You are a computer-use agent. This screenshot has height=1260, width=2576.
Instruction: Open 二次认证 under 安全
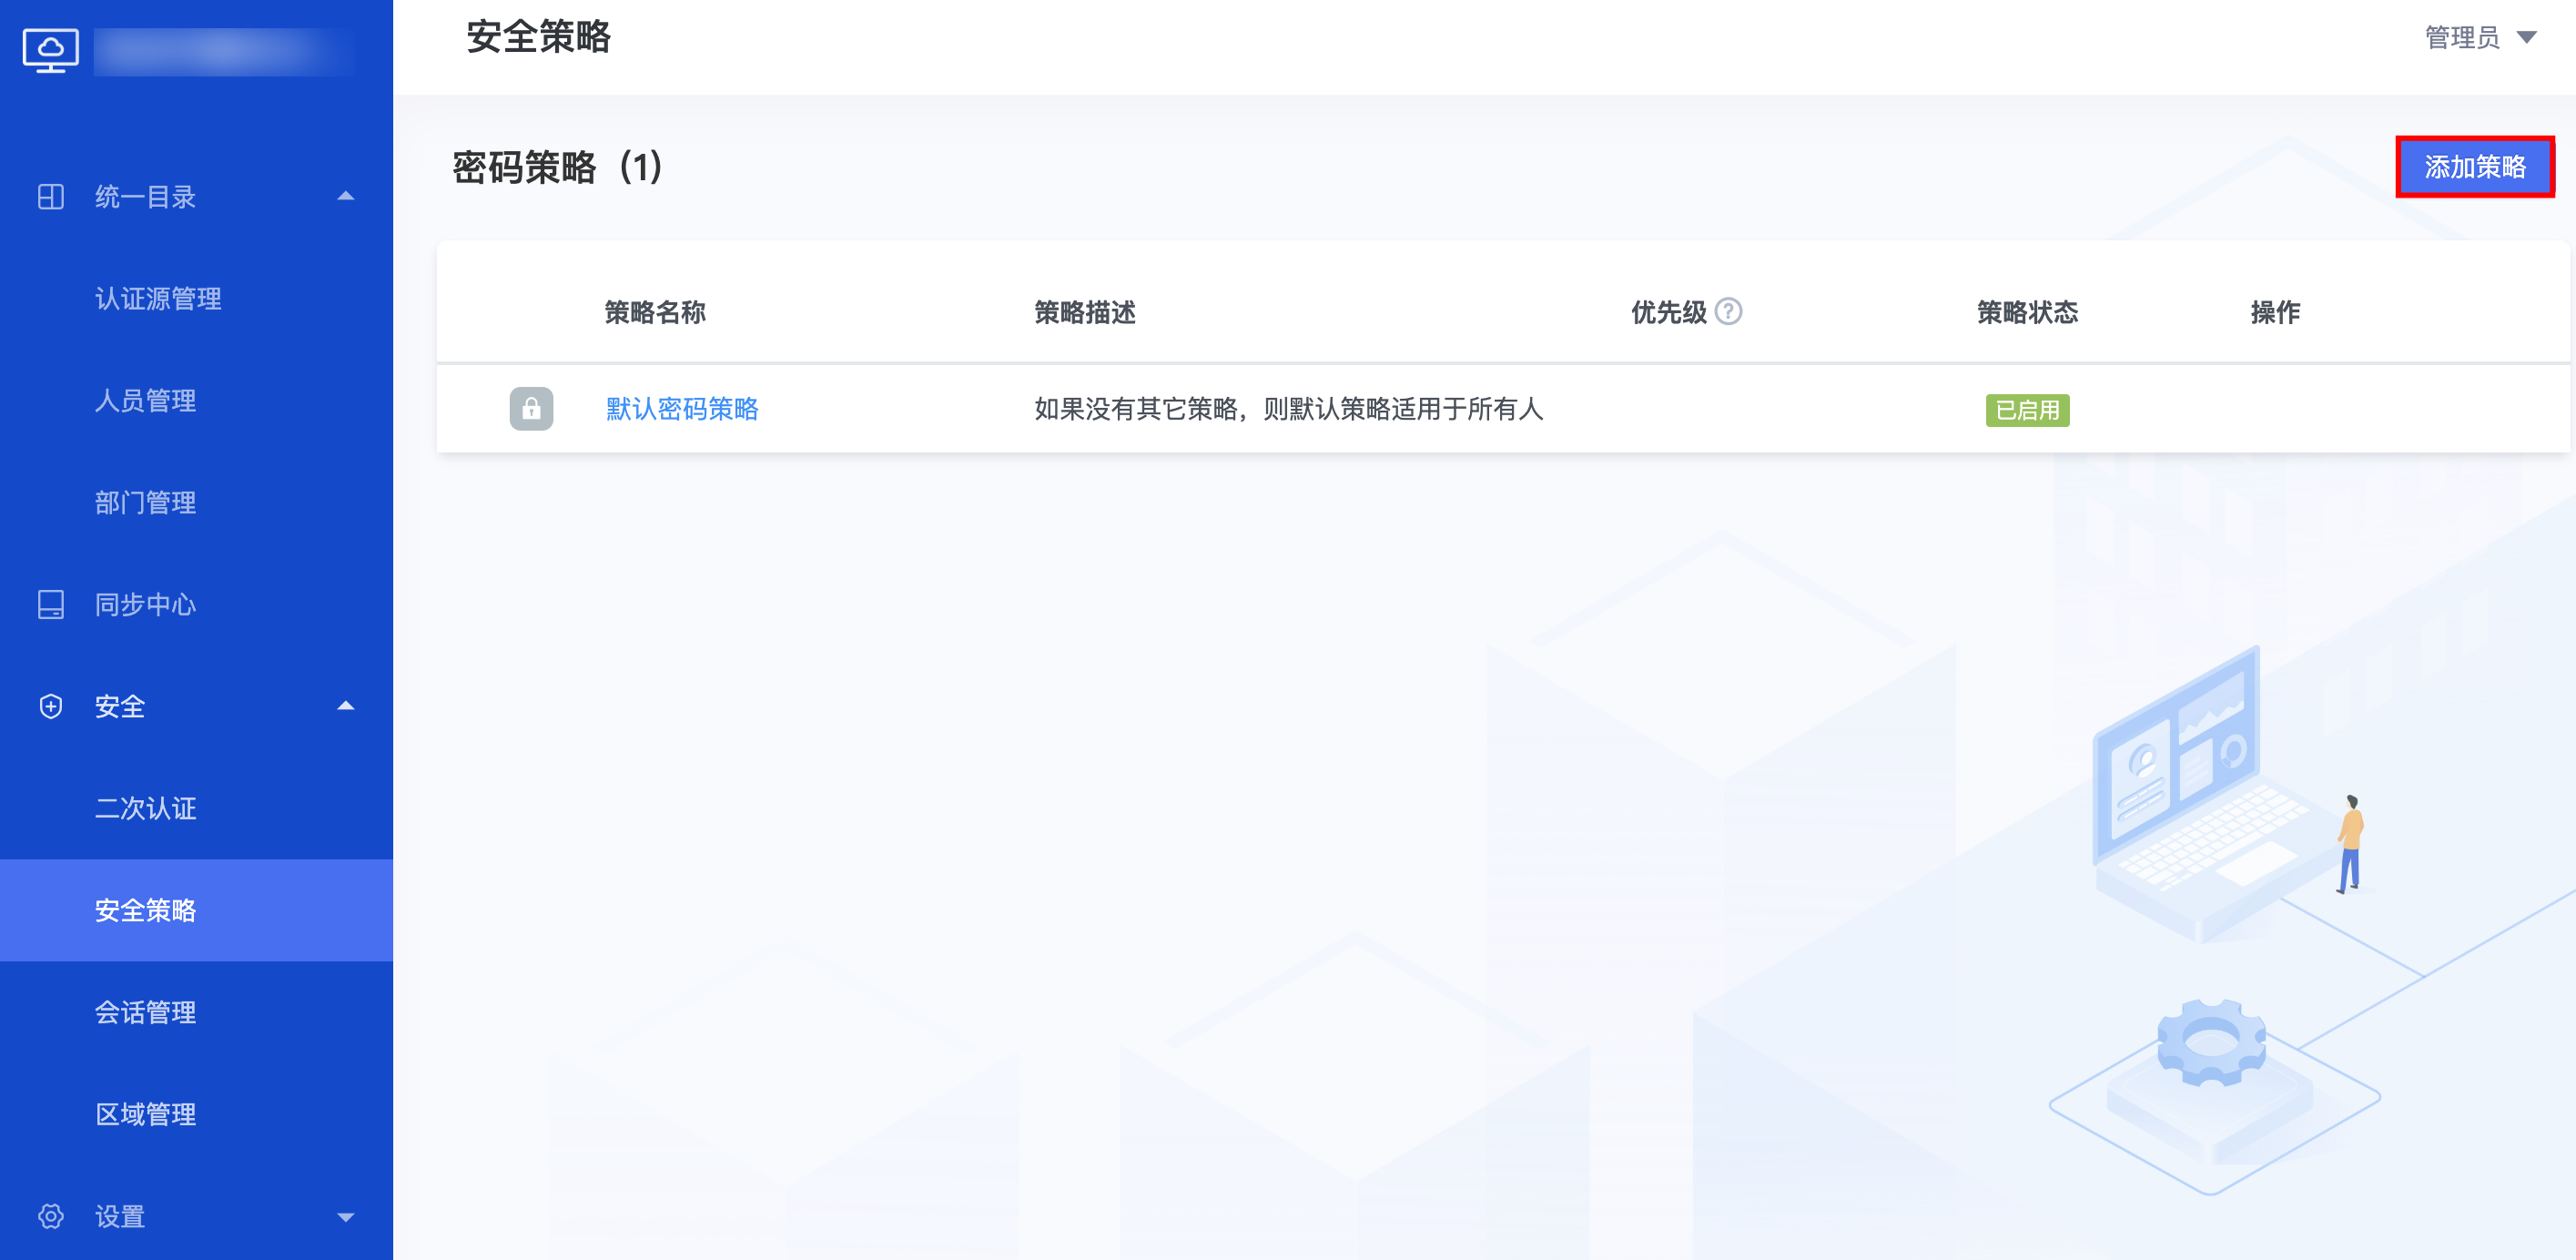(145, 808)
